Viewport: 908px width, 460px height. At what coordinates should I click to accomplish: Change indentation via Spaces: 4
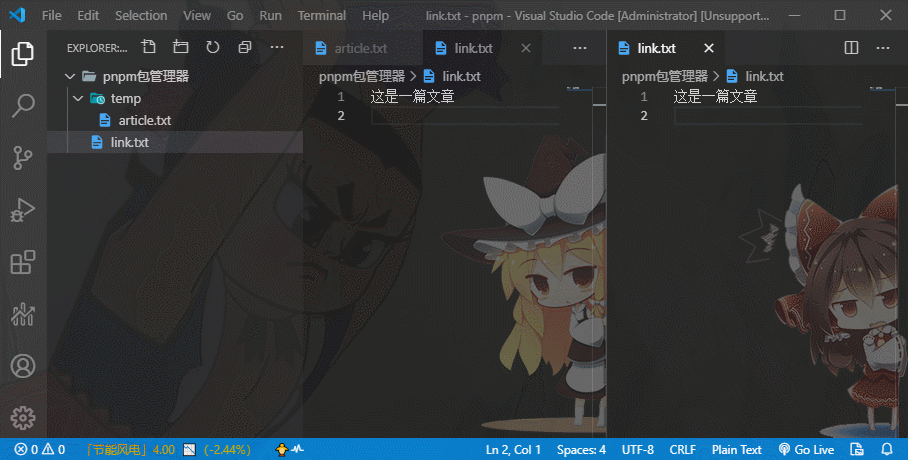click(x=581, y=450)
